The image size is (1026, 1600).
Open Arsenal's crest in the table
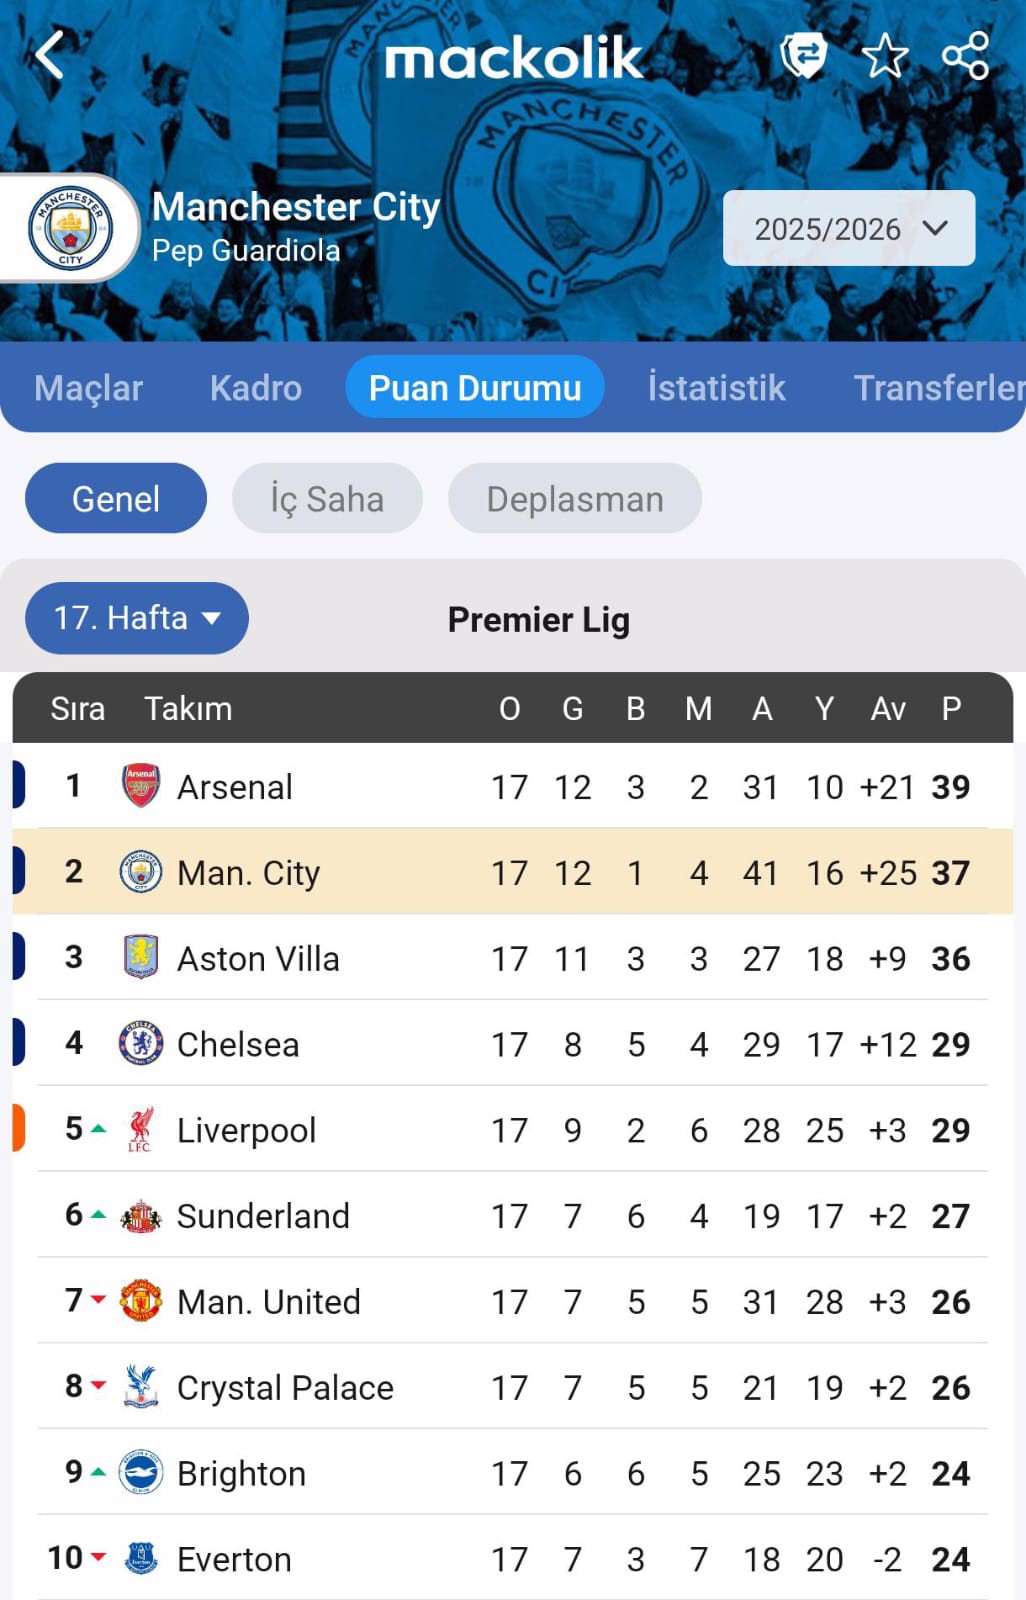141,786
